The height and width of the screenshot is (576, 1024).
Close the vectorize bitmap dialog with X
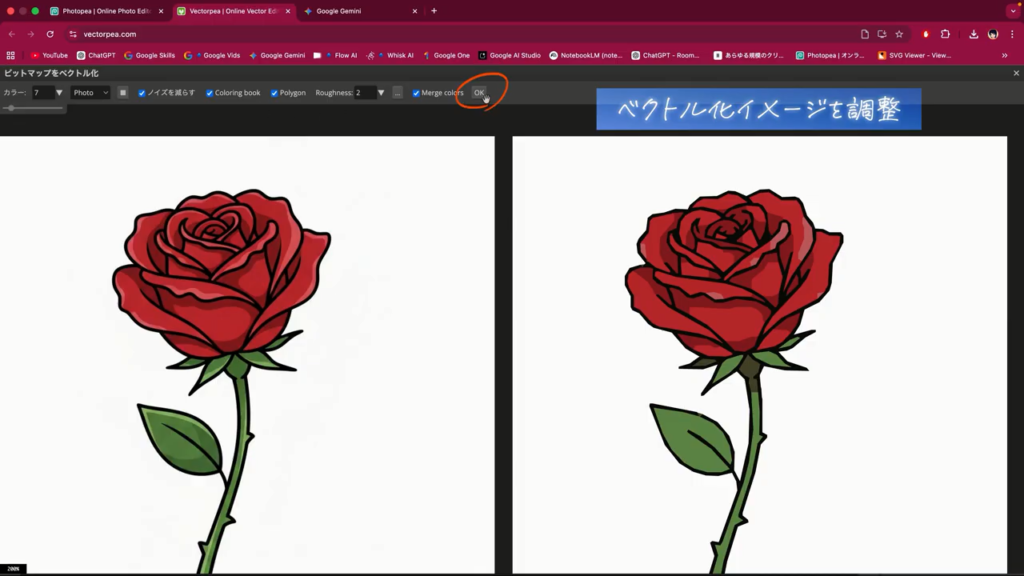1016,73
